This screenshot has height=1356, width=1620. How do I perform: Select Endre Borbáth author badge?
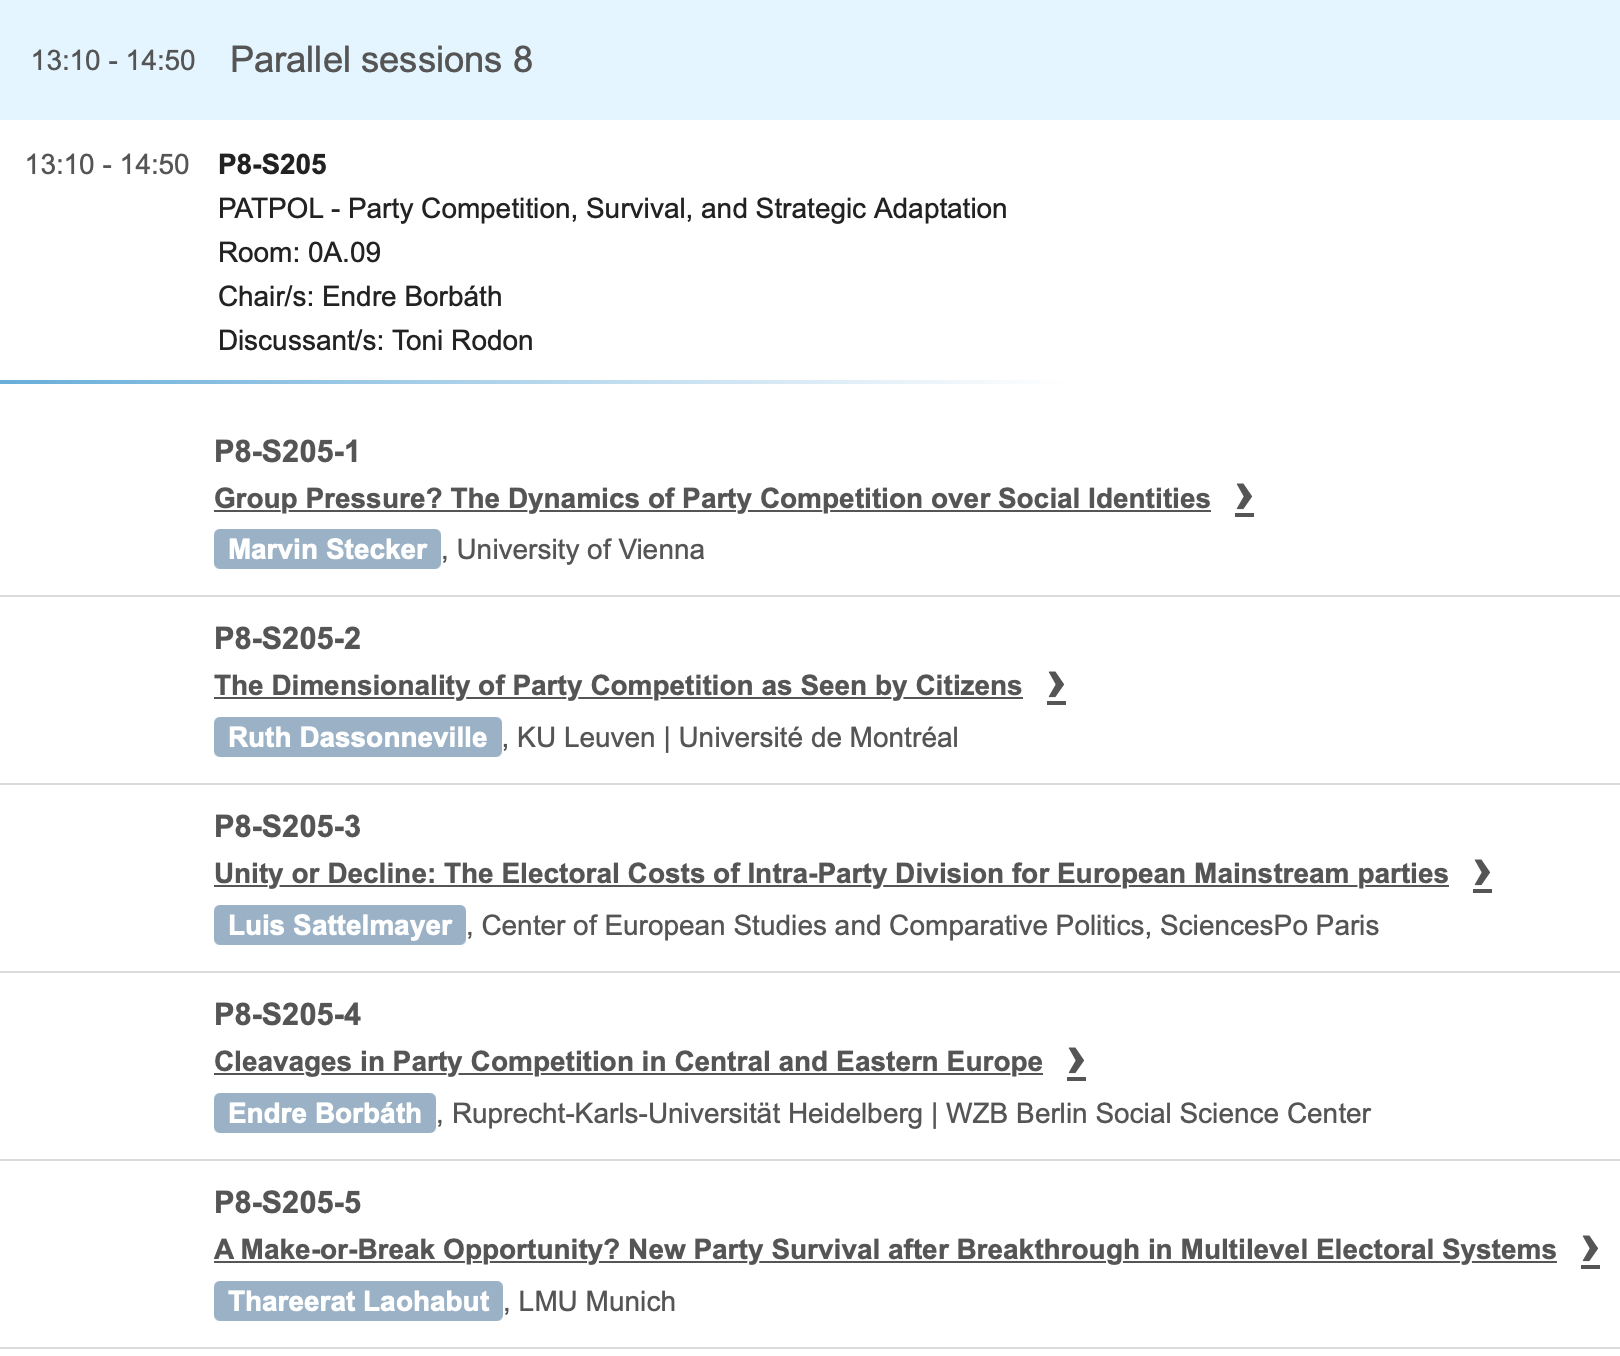pos(325,1113)
